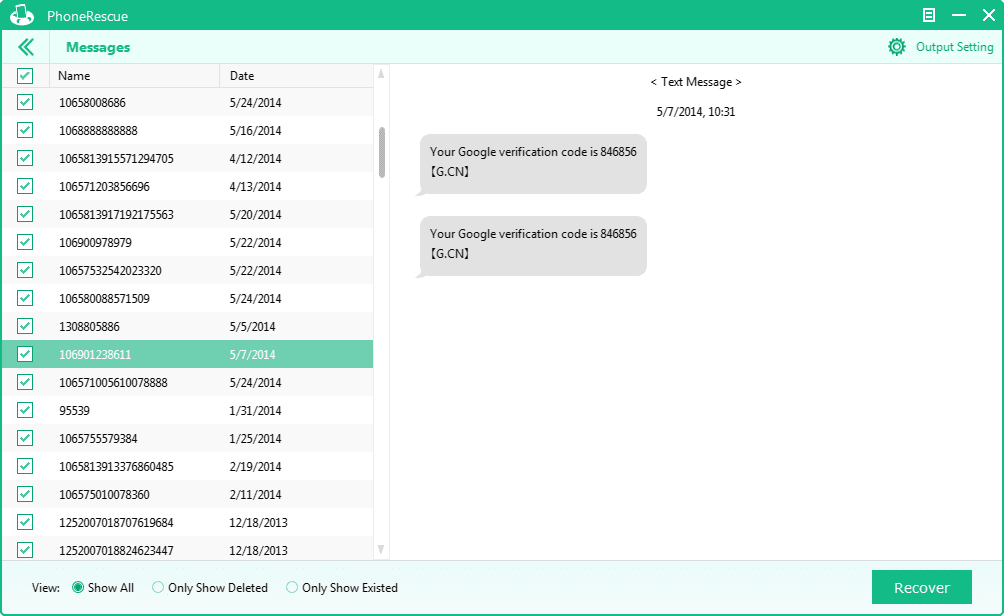Select the 106900978979 conversation
Viewport: 1004px width, 616px height.
tap(188, 242)
